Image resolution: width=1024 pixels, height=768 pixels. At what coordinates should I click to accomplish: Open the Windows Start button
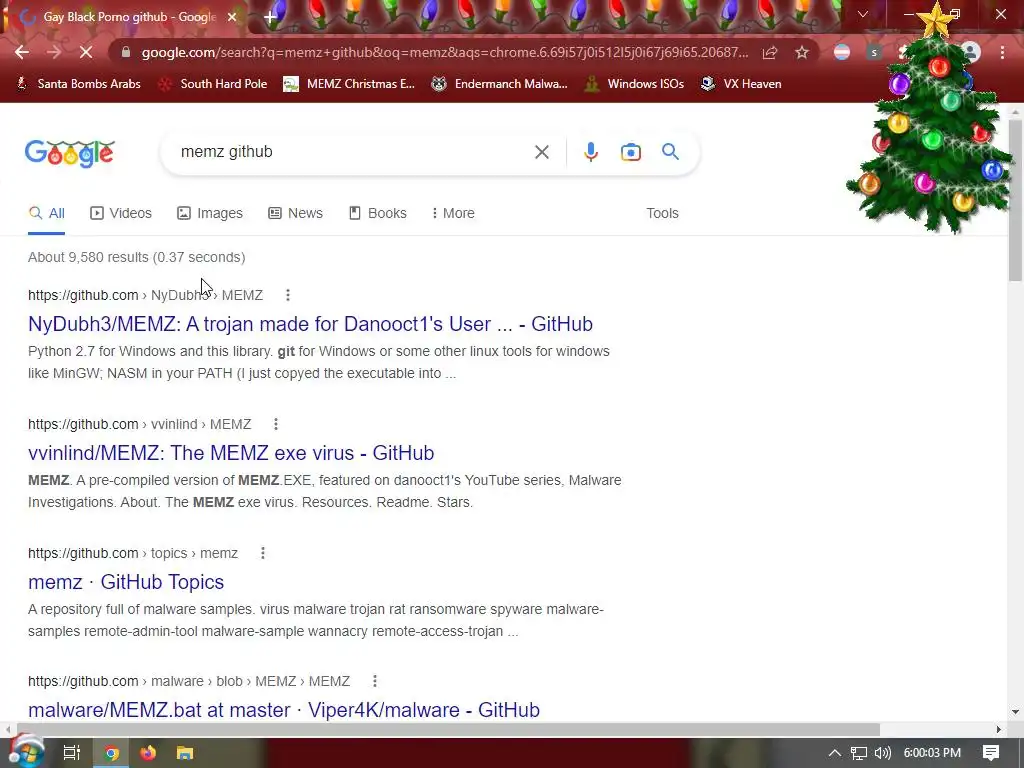(25, 752)
